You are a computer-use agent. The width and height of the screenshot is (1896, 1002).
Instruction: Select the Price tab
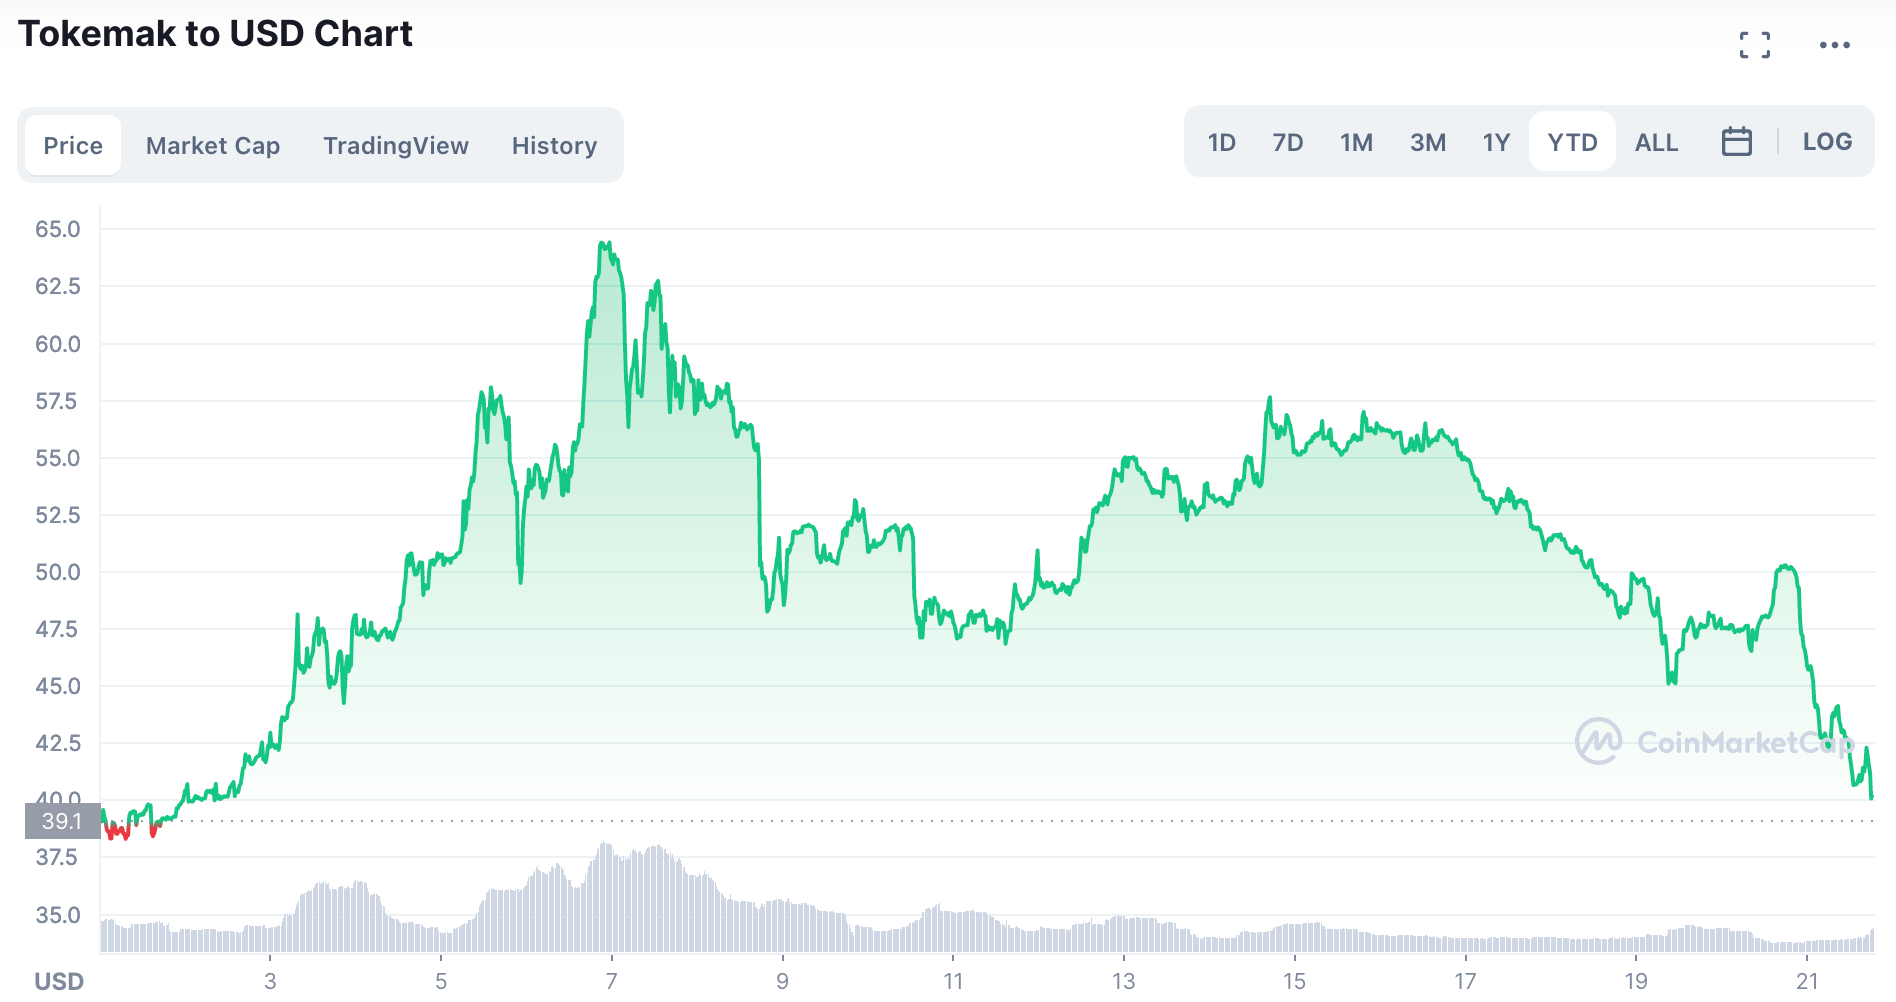(72, 145)
